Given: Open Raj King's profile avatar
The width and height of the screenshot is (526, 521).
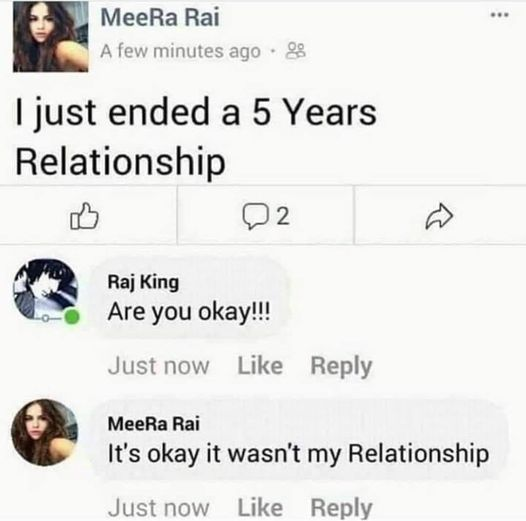Looking at the screenshot, I should (46, 290).
